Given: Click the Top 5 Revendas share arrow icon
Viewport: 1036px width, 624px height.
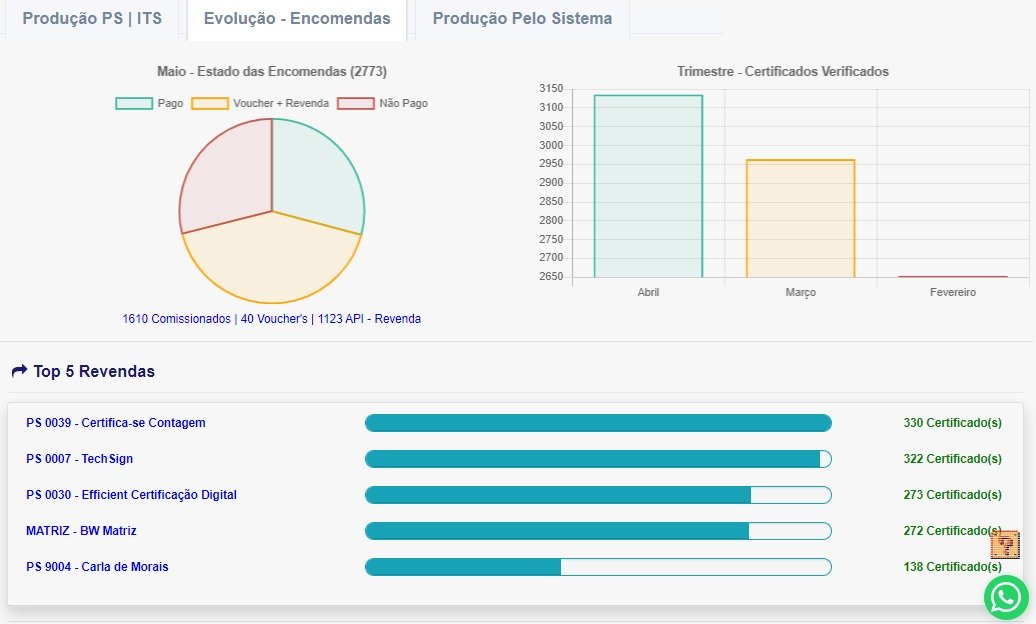Looking at the screenshot, I should 19,372.
